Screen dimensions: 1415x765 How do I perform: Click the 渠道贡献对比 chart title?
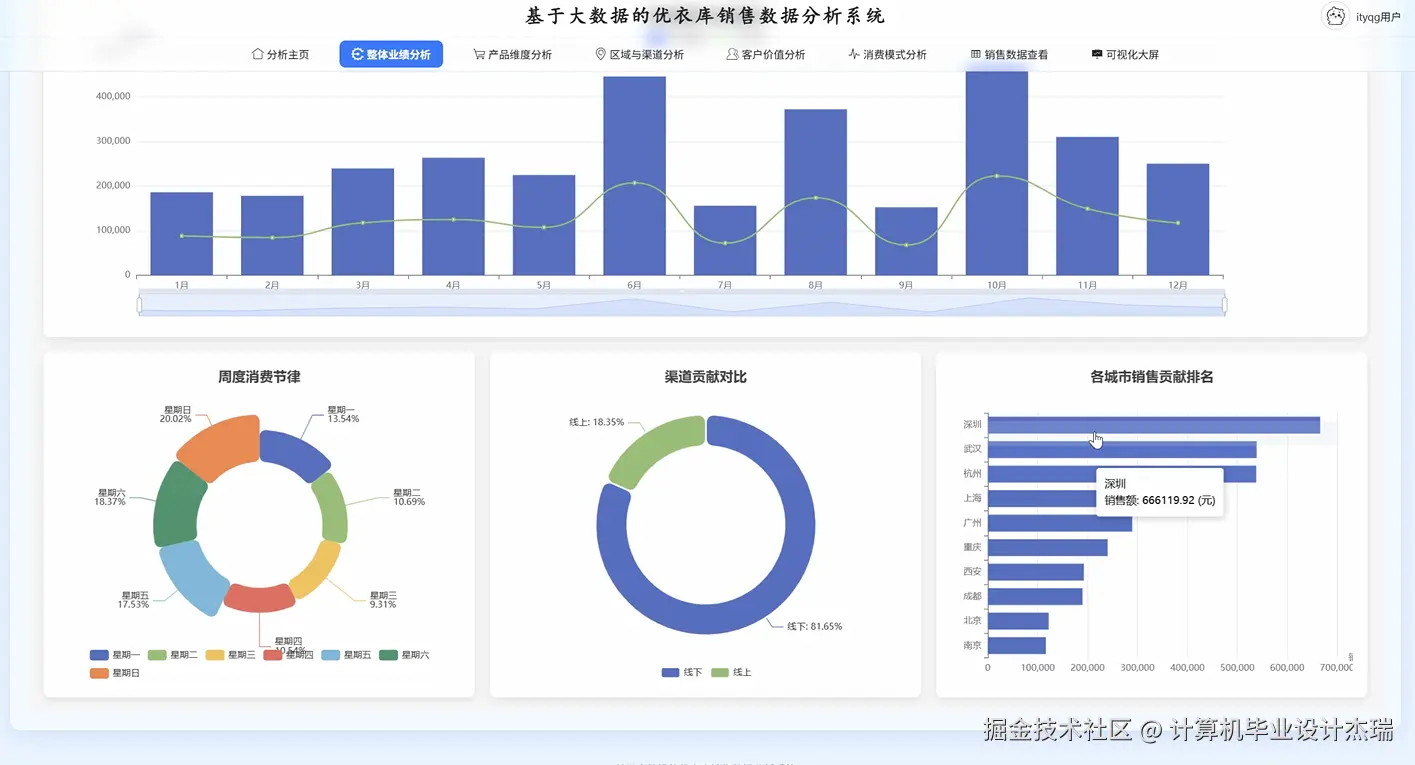[x=705, y=377]
